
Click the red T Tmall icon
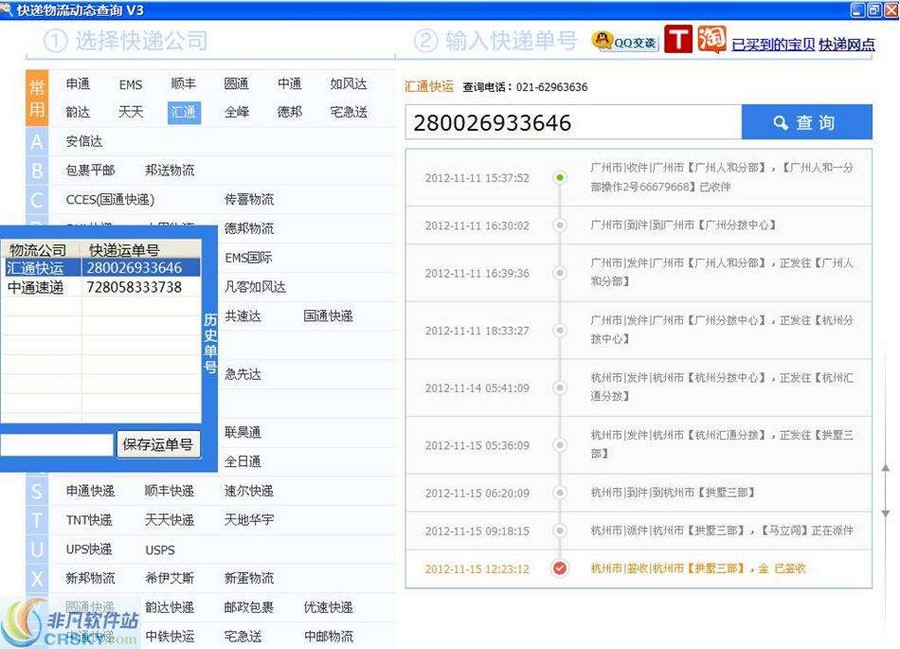[678, 40]
